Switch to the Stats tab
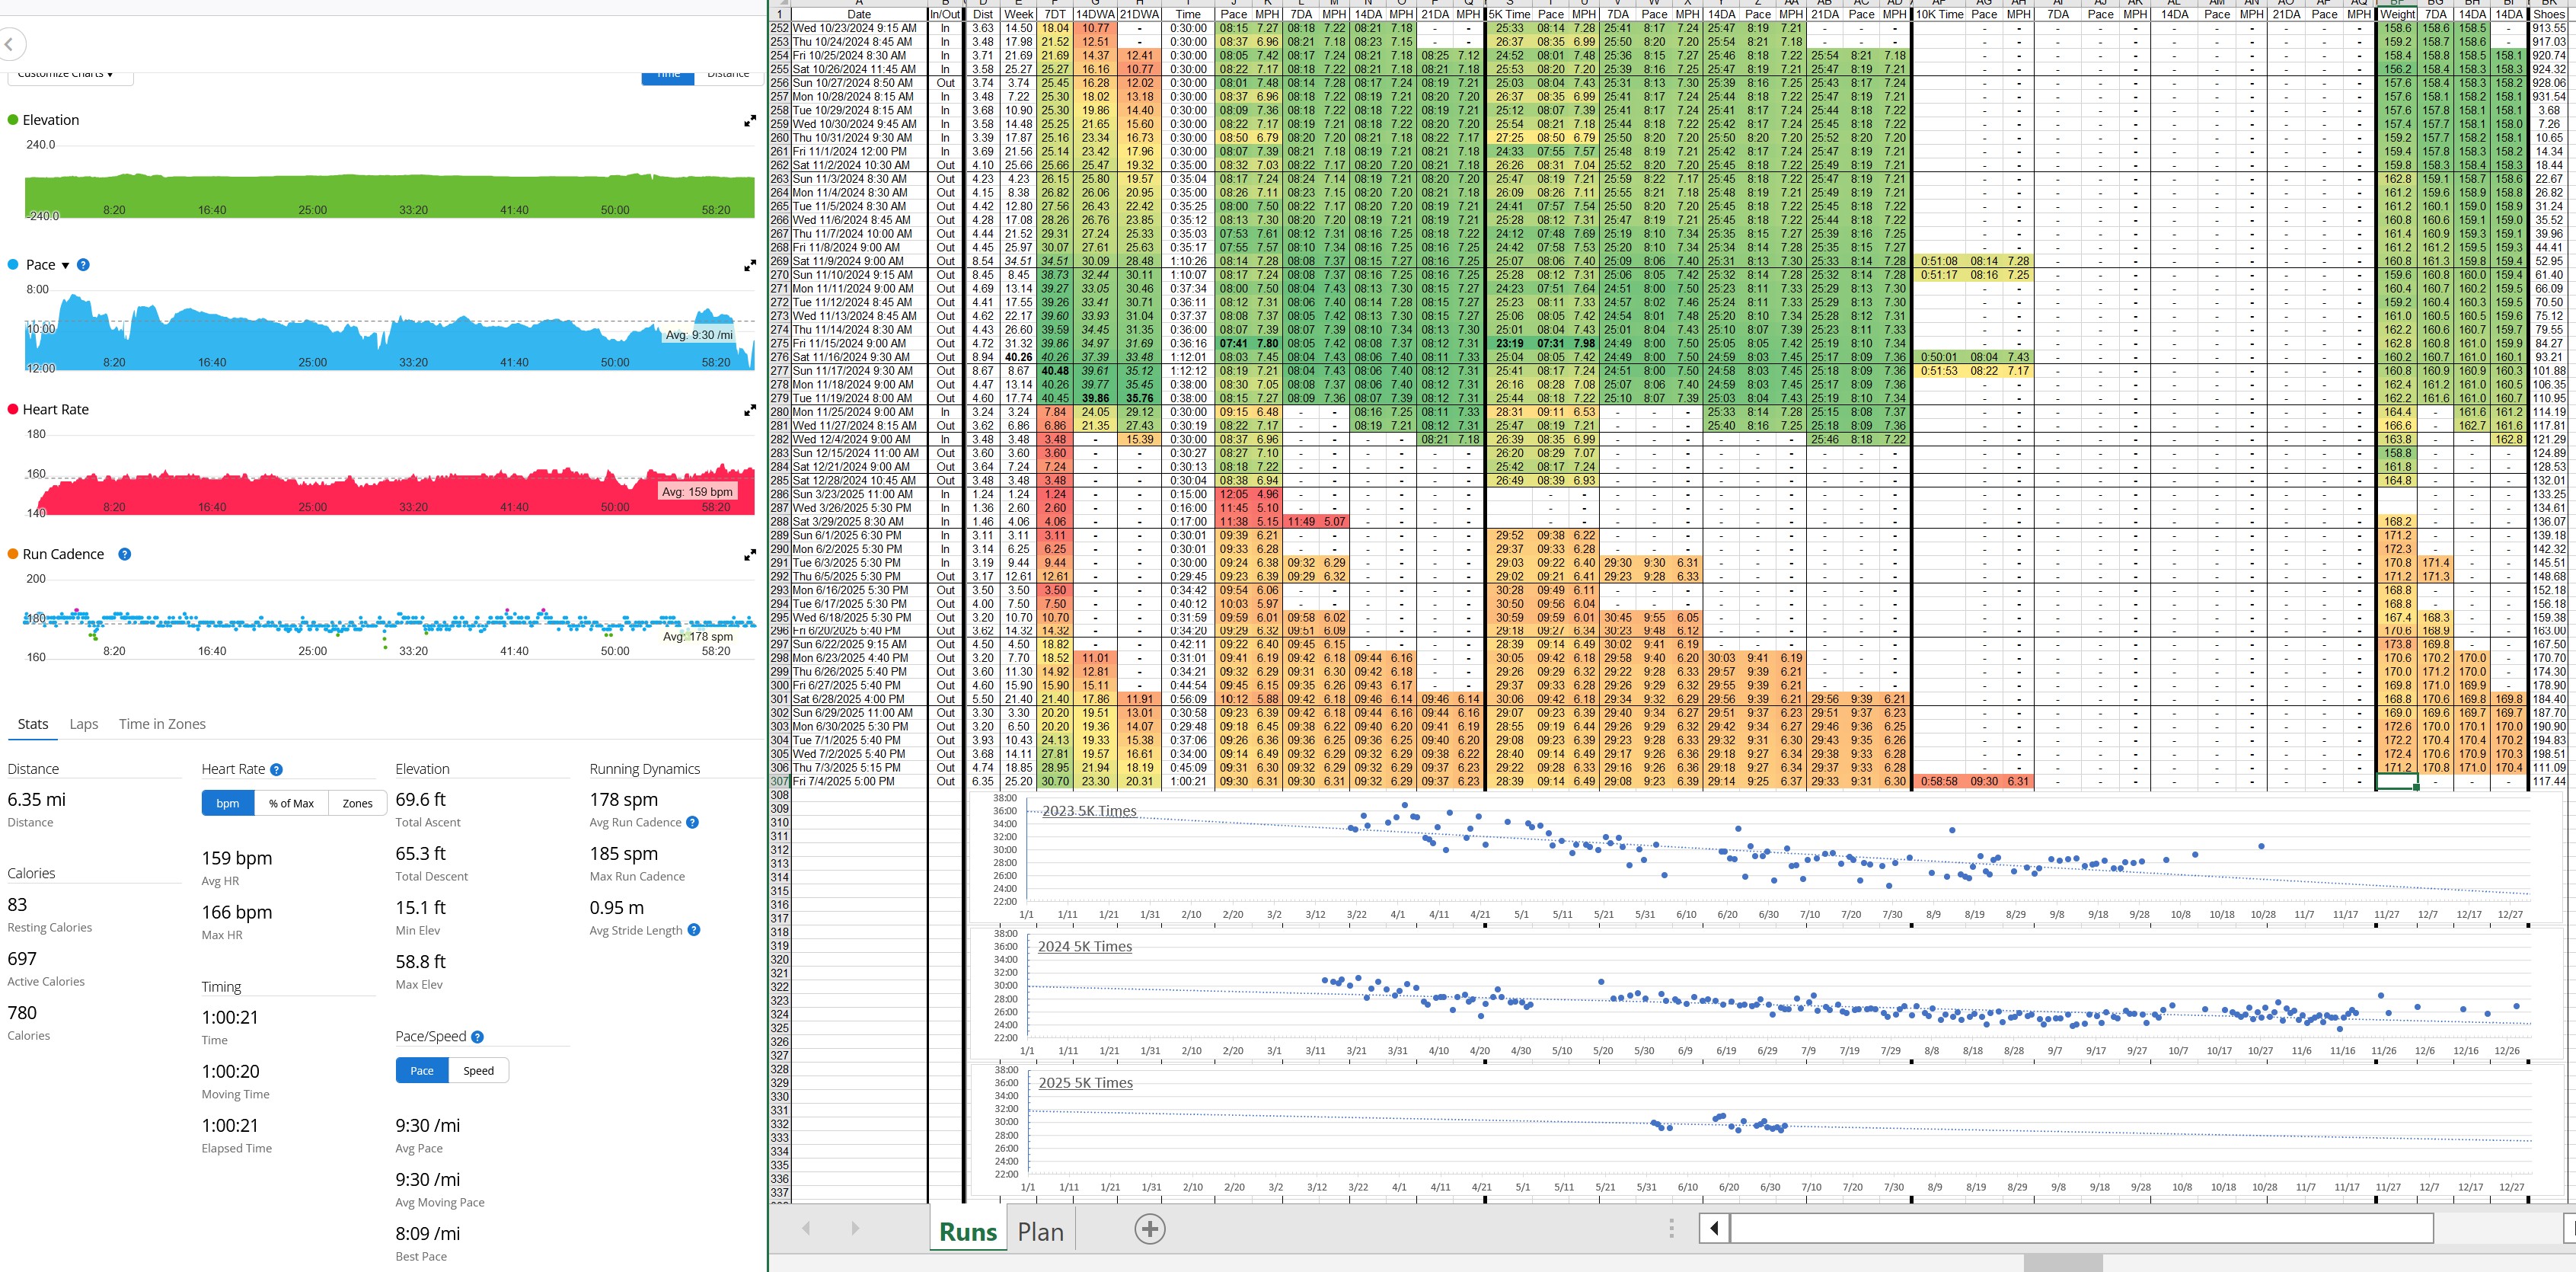 click(33, 724)
